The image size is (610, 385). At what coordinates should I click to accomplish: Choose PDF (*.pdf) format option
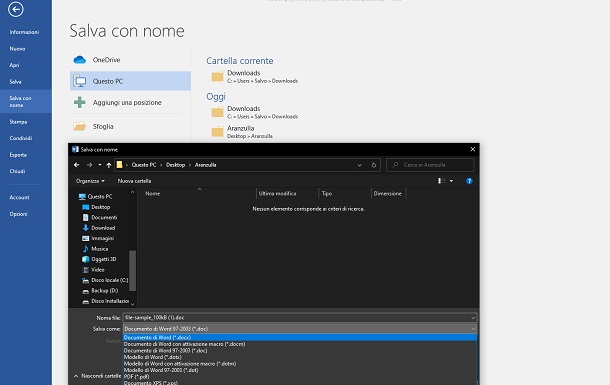pos(300,376)
